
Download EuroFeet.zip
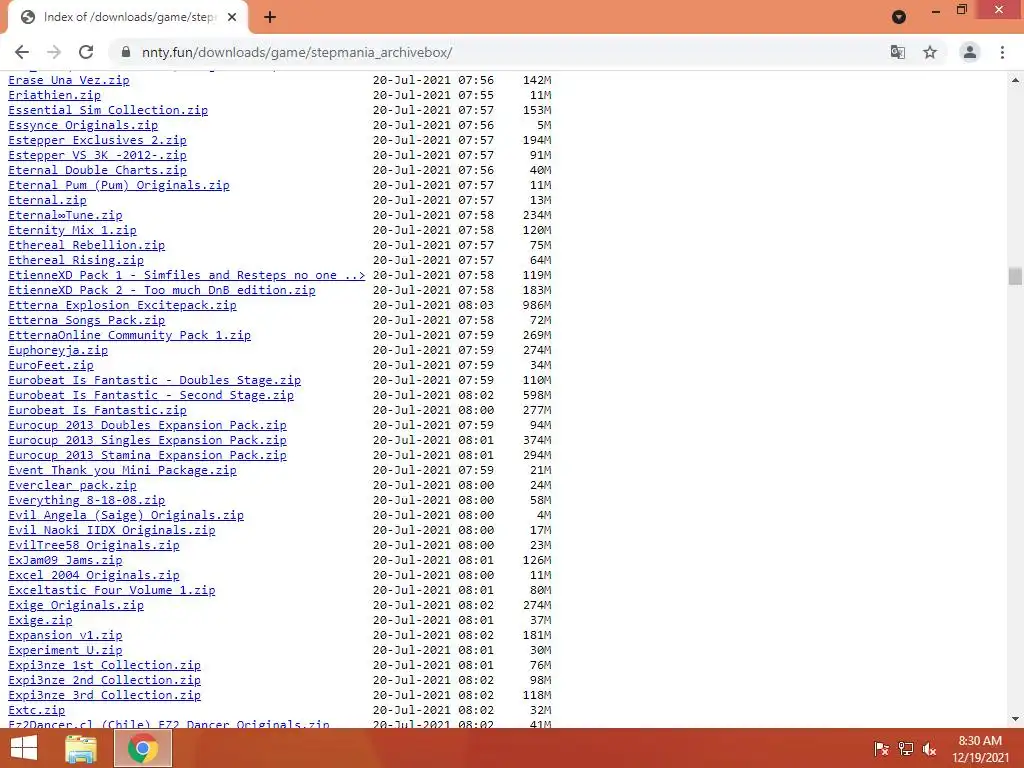pos(51,365)
